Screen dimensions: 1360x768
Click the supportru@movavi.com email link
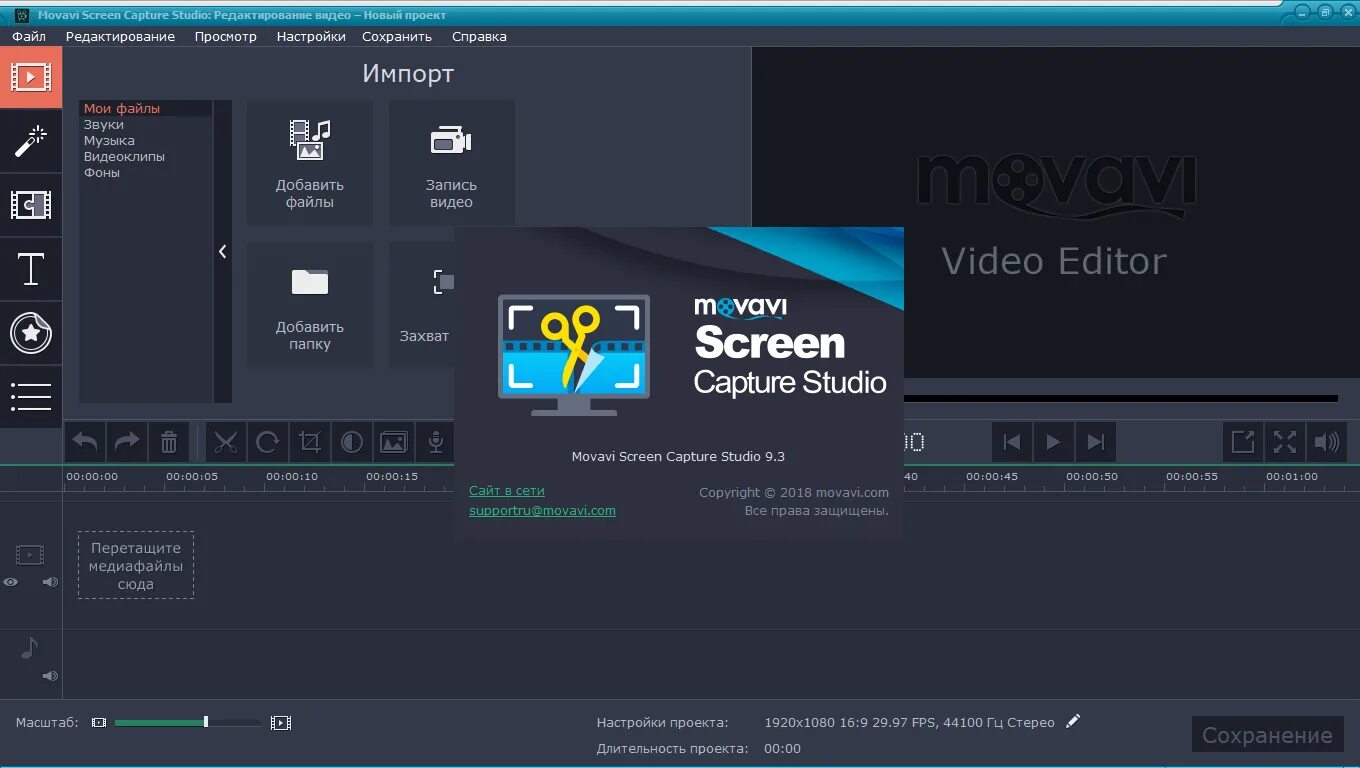(x=542, y=510)
